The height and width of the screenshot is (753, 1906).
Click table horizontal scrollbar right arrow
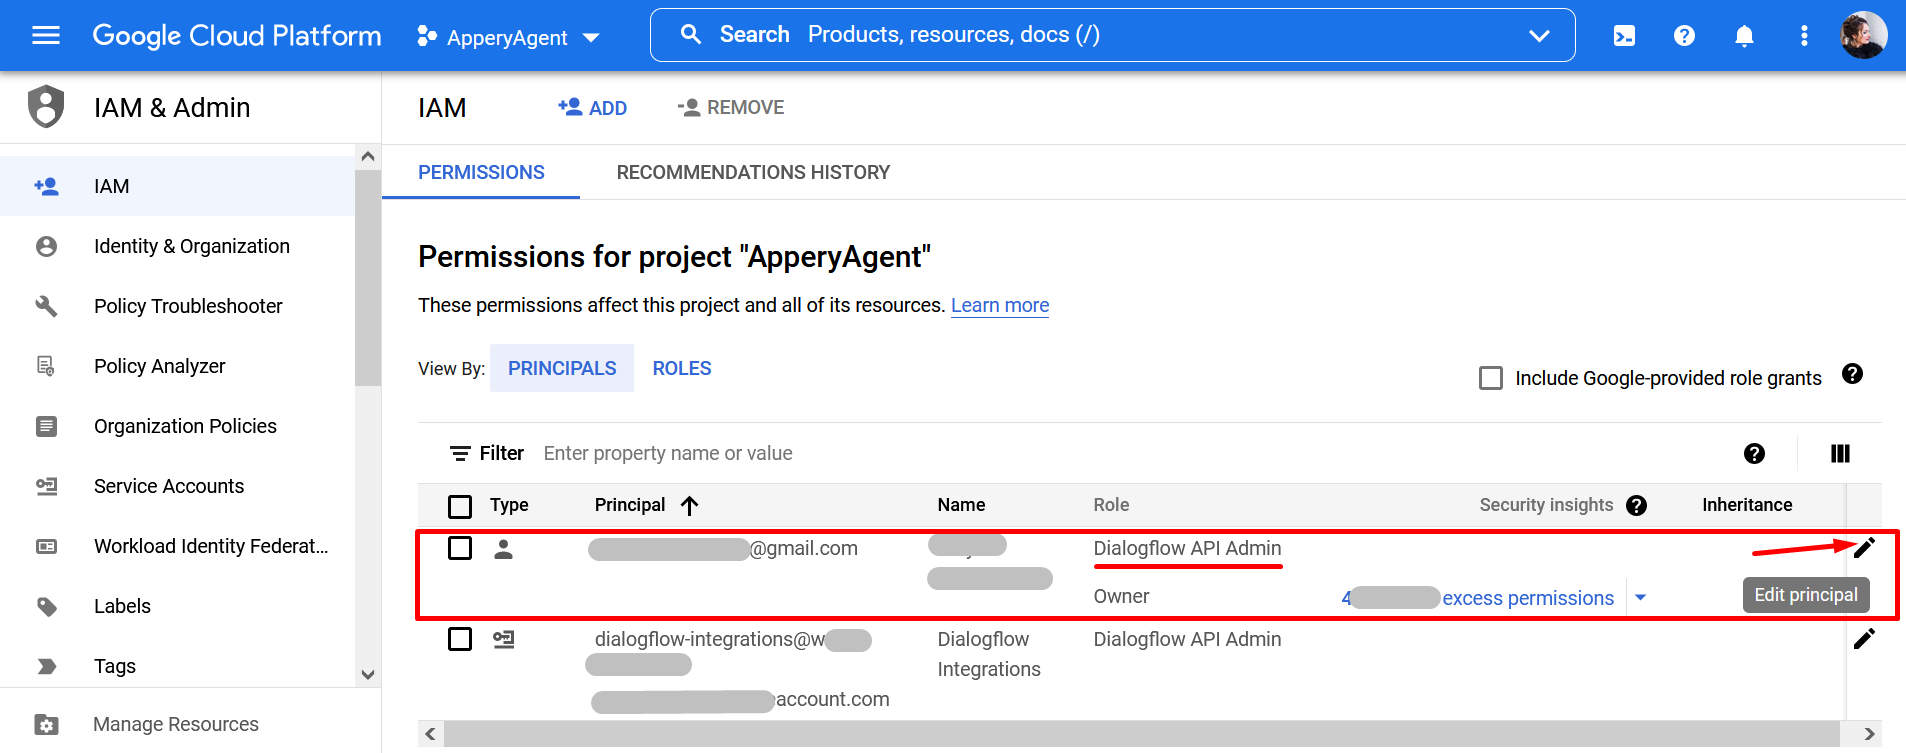tap(1869, 734)
